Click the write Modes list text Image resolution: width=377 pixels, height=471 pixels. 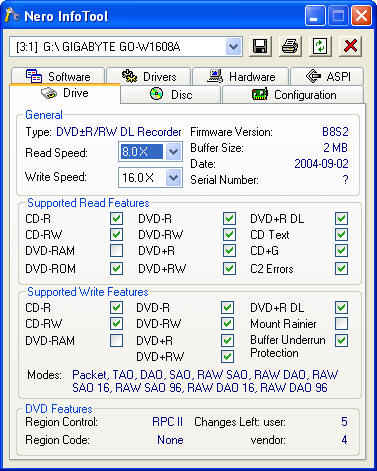coord(205,381)
